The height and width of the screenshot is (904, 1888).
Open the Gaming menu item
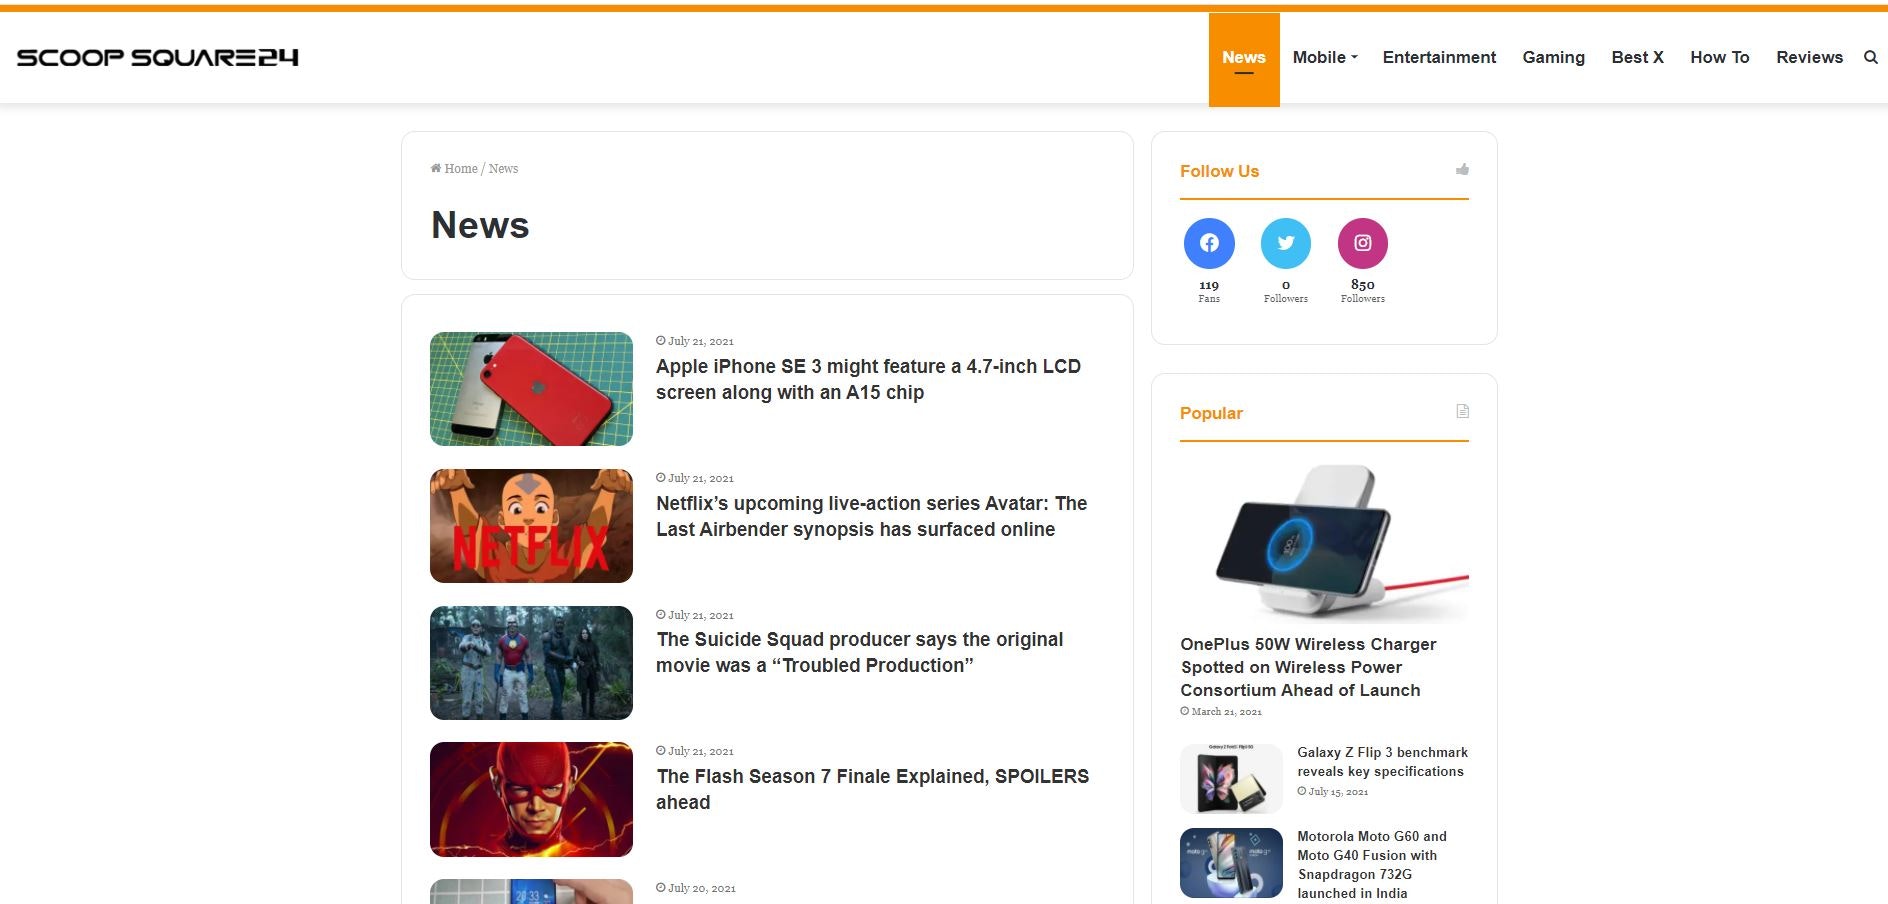click(x=1553, y=57)
